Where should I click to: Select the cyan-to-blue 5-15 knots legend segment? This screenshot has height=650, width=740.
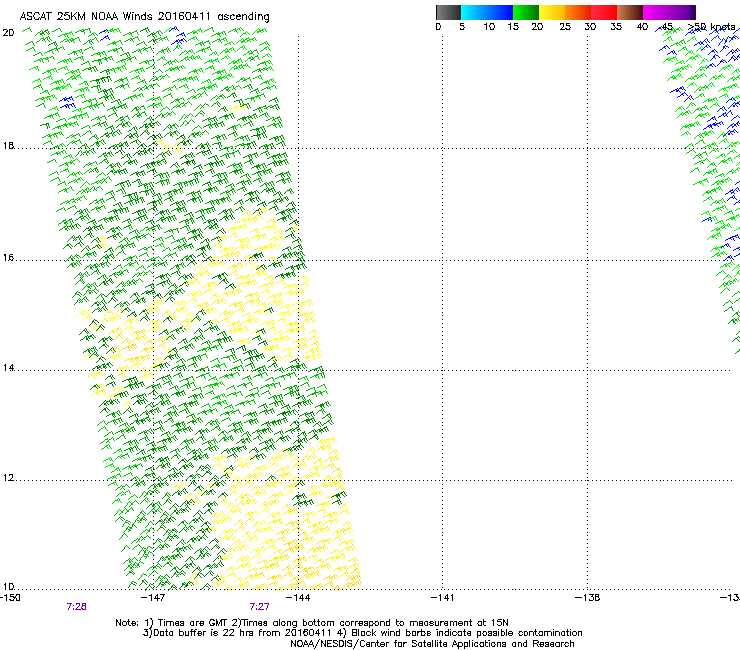coord(487,12)
